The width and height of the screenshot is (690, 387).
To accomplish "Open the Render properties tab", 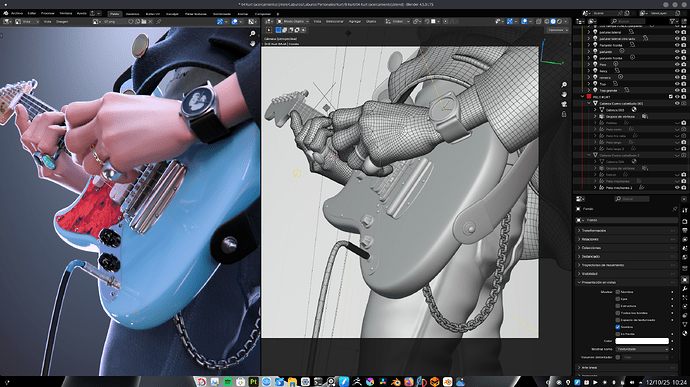I will point(685,221).
